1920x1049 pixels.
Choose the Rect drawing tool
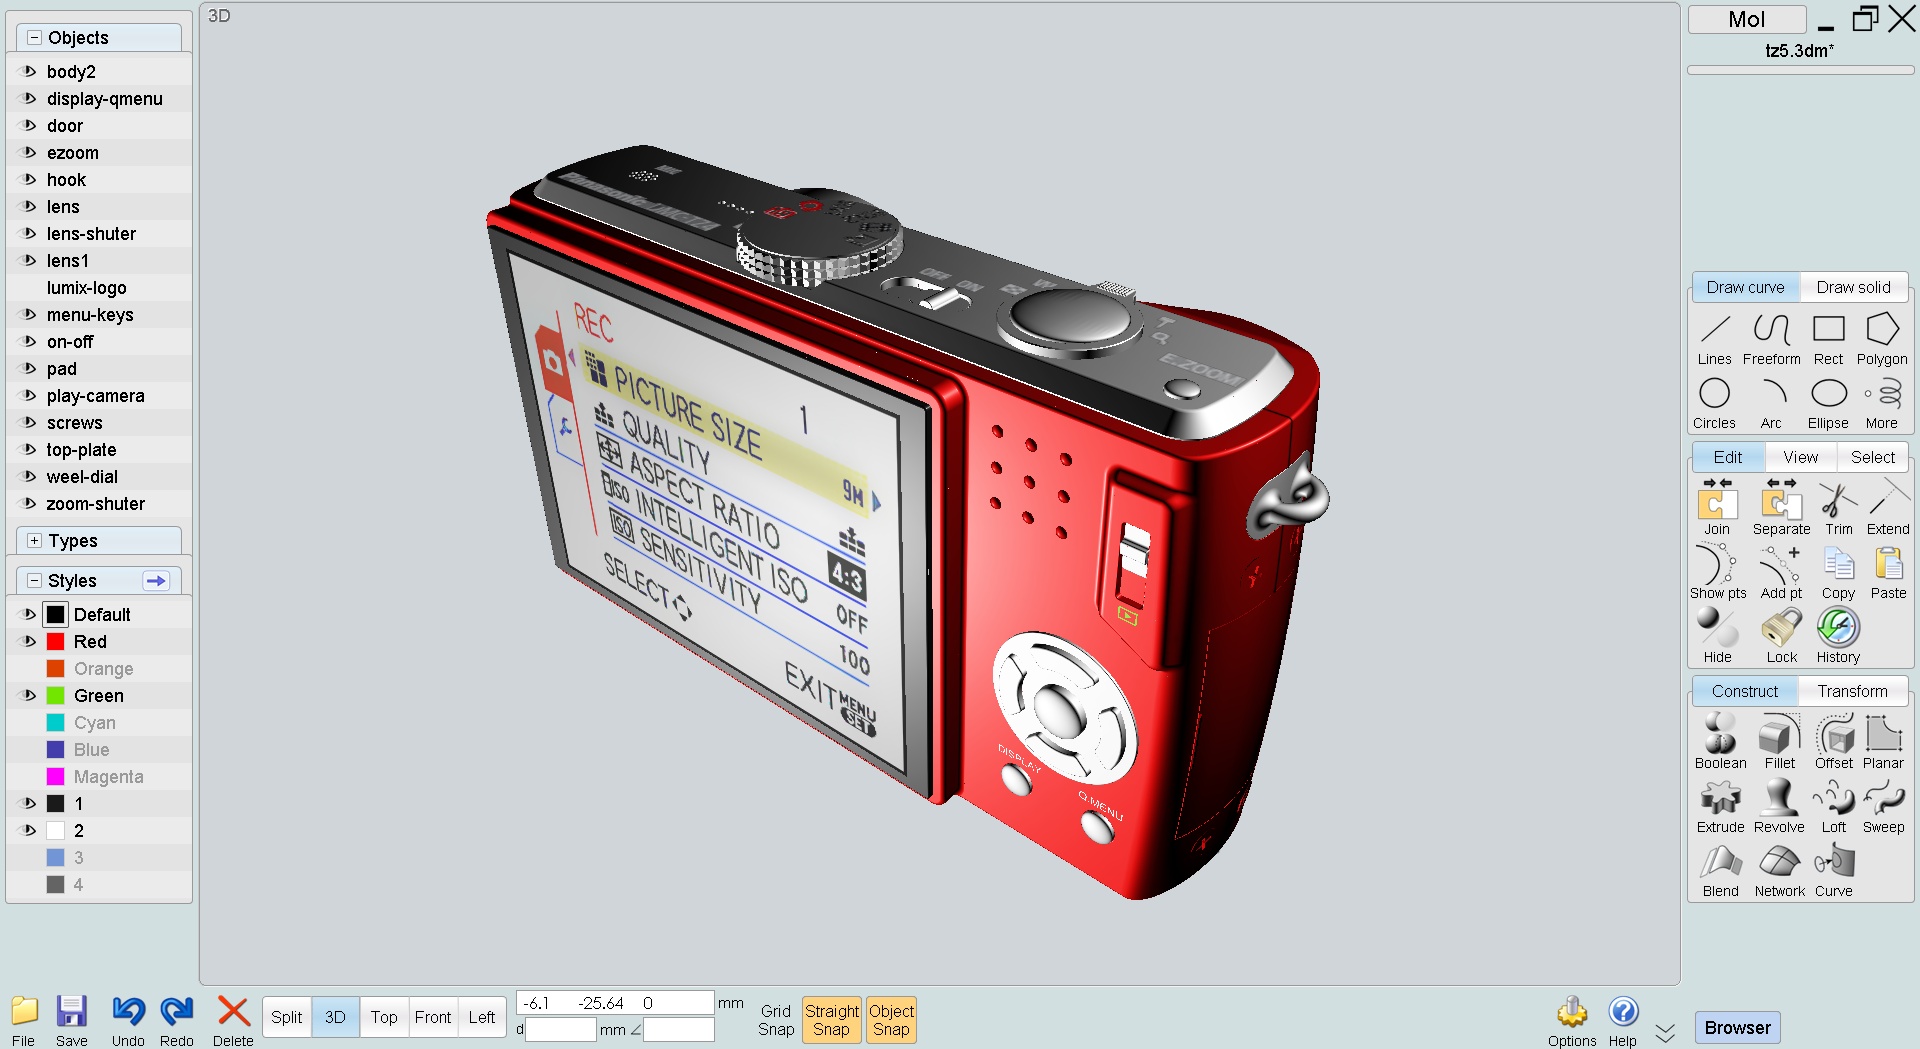1828,338
